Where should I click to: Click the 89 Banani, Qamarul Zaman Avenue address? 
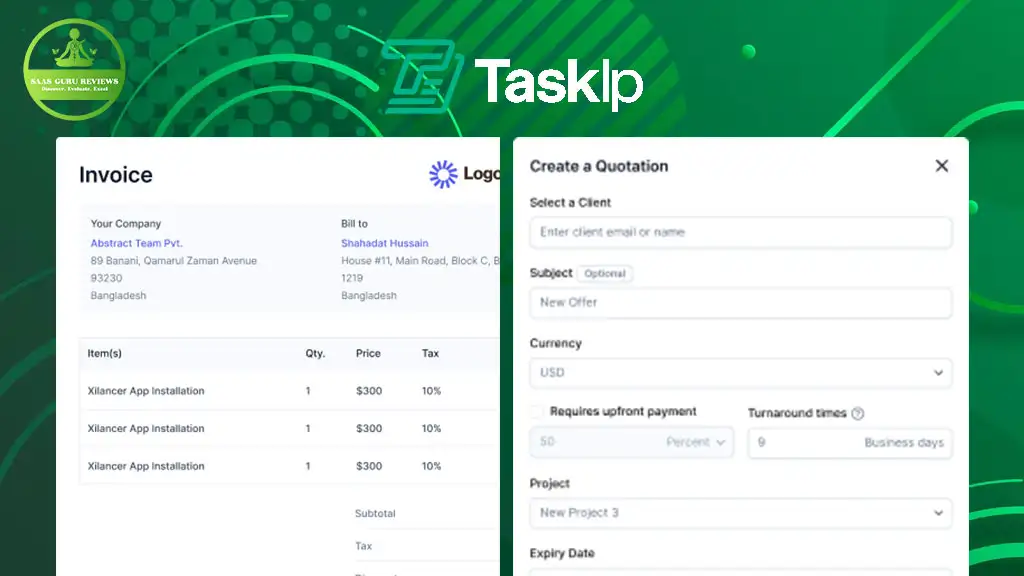click(x=174, y=261)
